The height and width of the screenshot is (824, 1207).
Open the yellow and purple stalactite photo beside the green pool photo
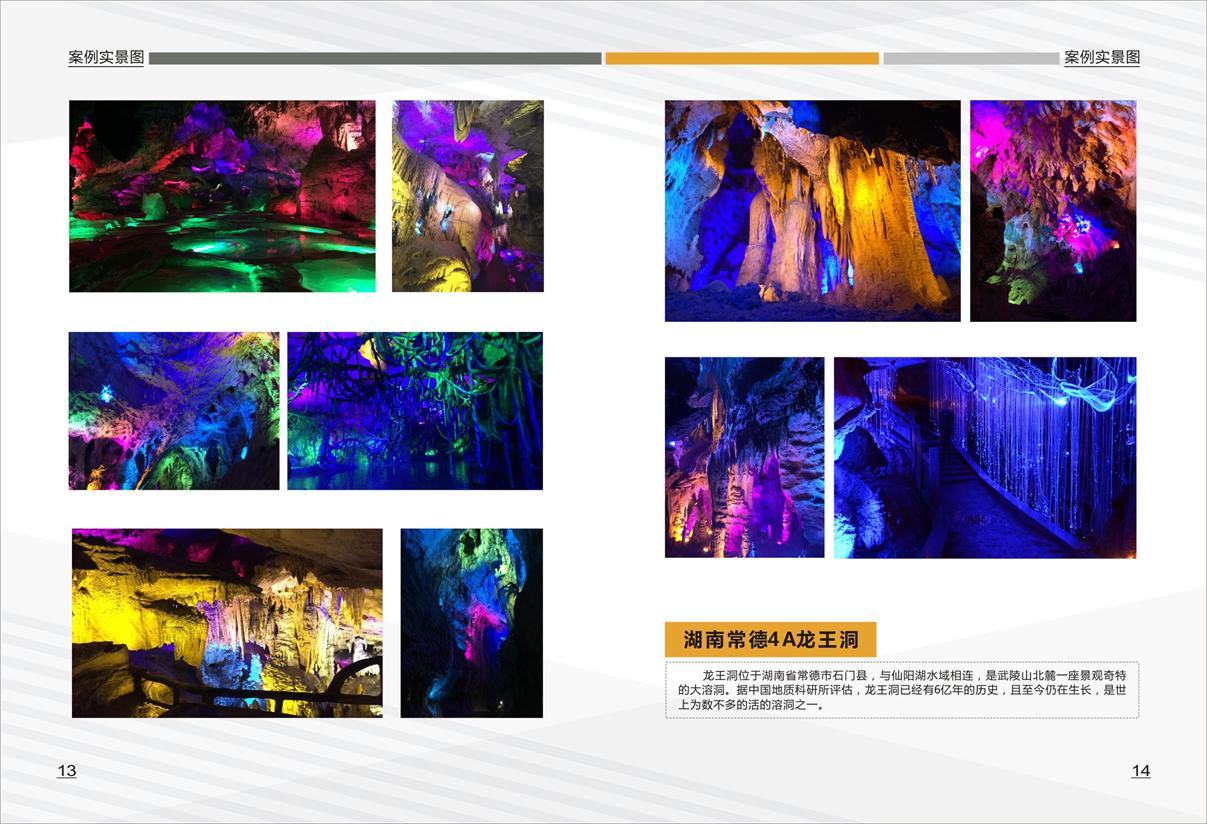pyautogui.click(x=468, y=196)
